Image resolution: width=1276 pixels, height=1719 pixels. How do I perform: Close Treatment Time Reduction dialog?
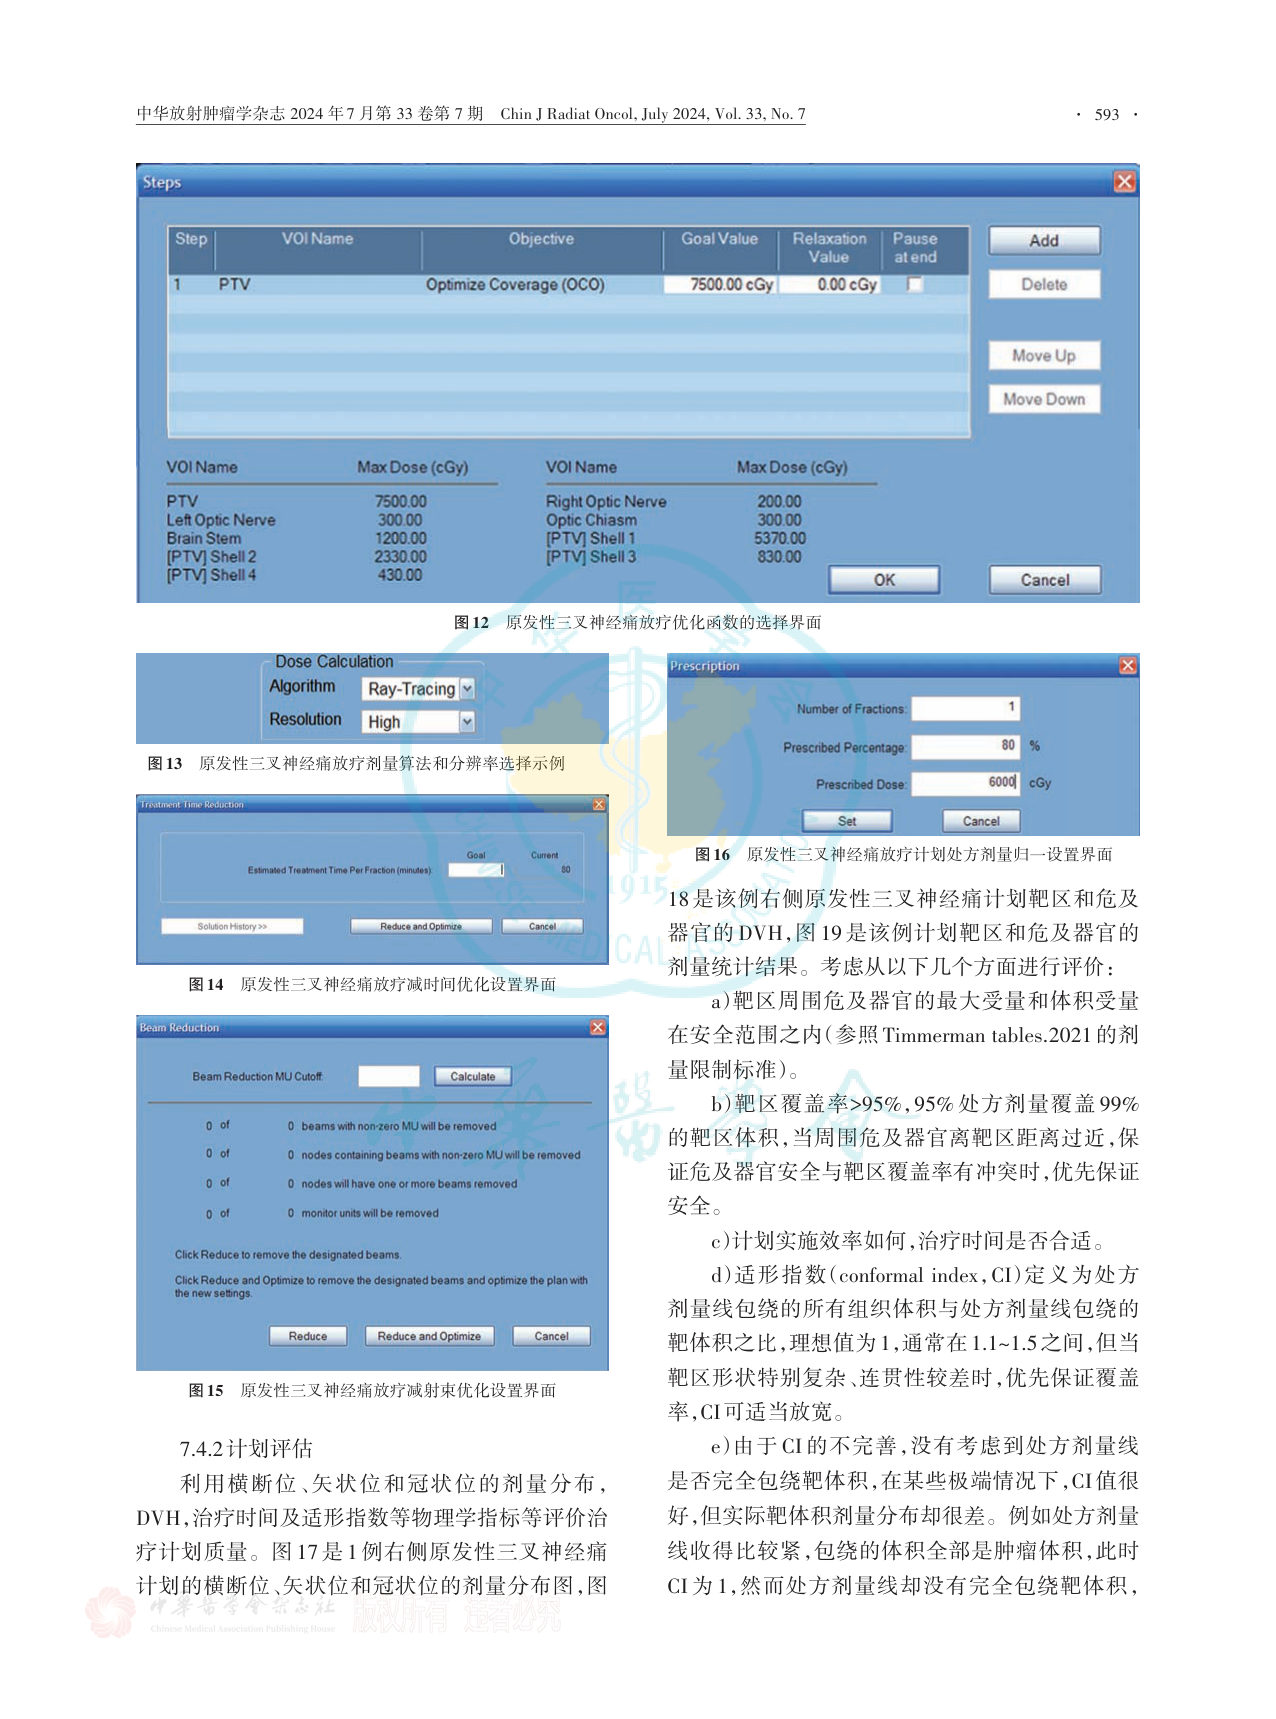click(x=599, y=804)
